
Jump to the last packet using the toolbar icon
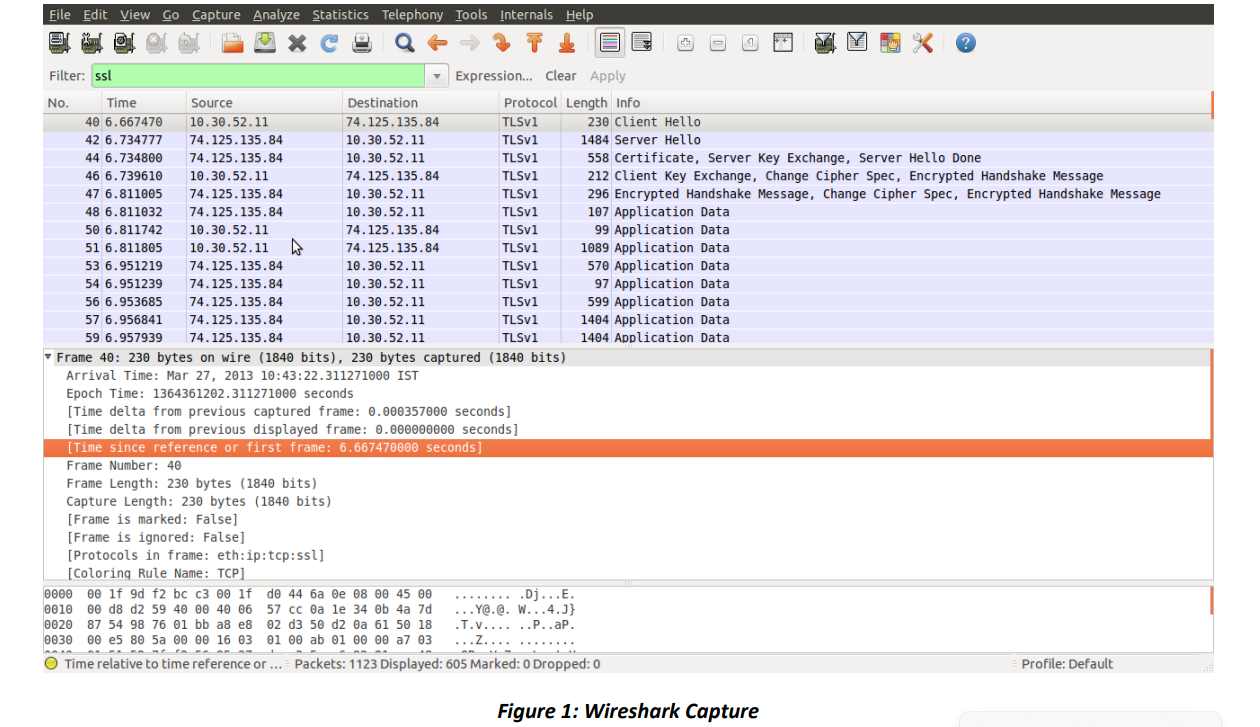[x=568, y=42]
